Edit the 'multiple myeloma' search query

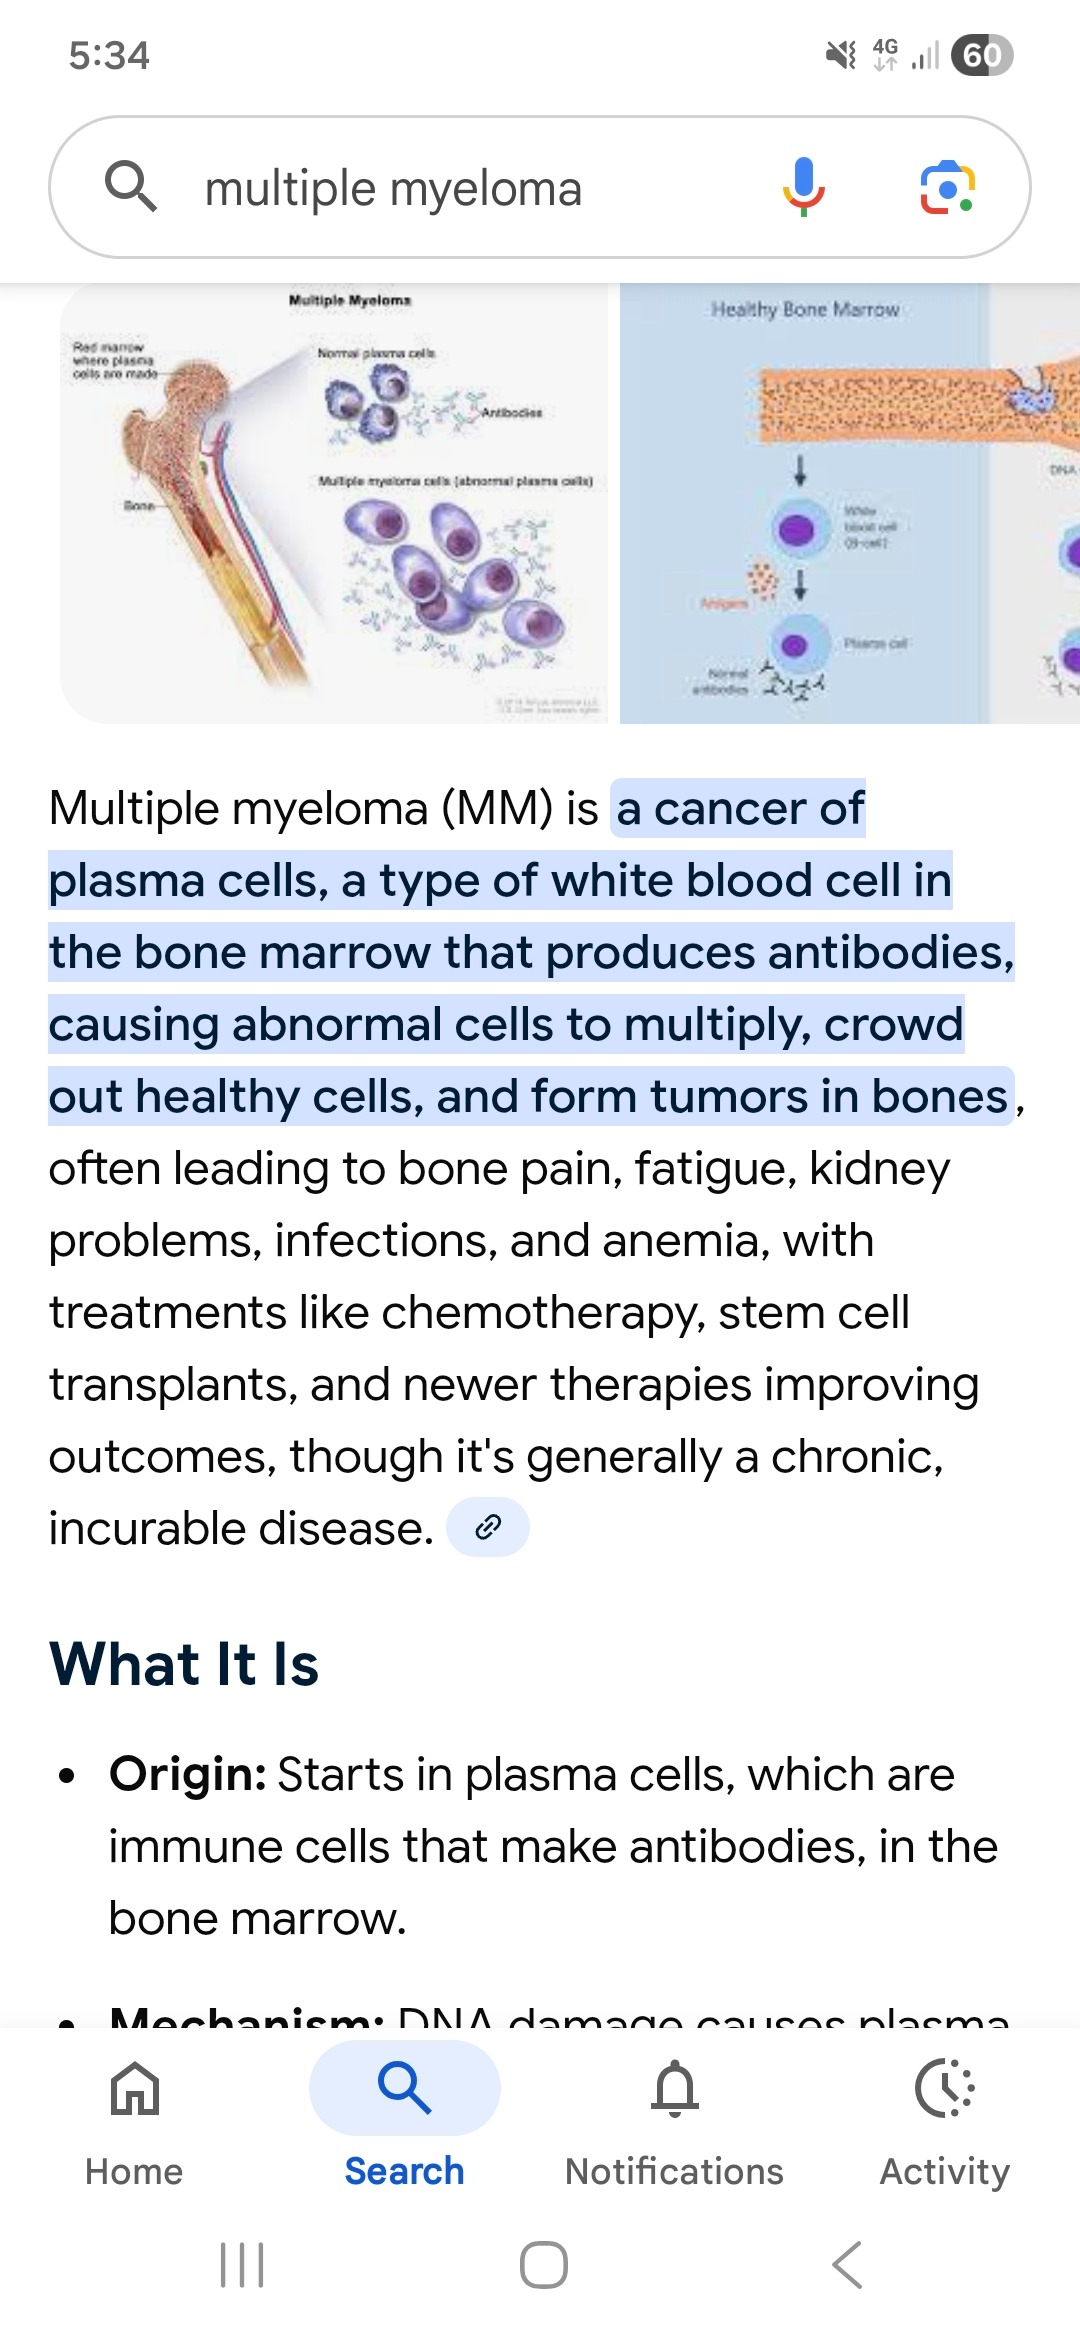coord(393,189)
